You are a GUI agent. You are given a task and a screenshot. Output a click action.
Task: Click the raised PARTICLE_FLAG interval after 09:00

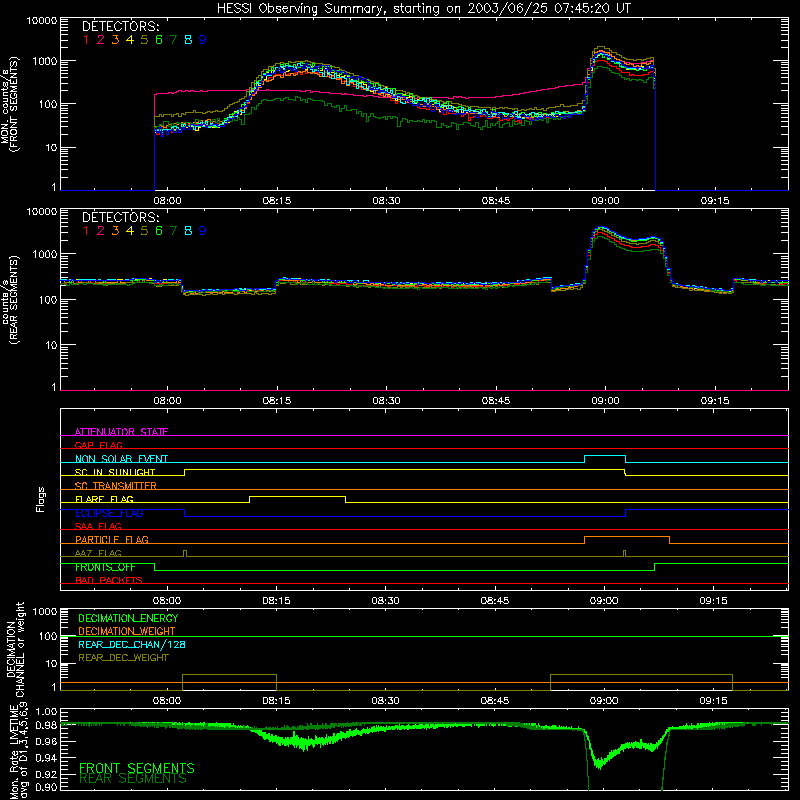(x=627, y=537)
